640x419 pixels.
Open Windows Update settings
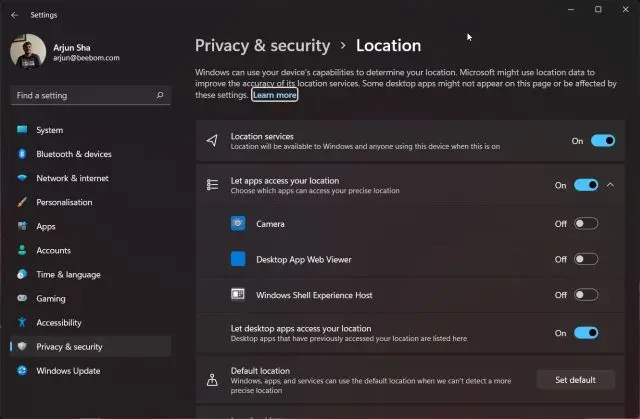90,370
